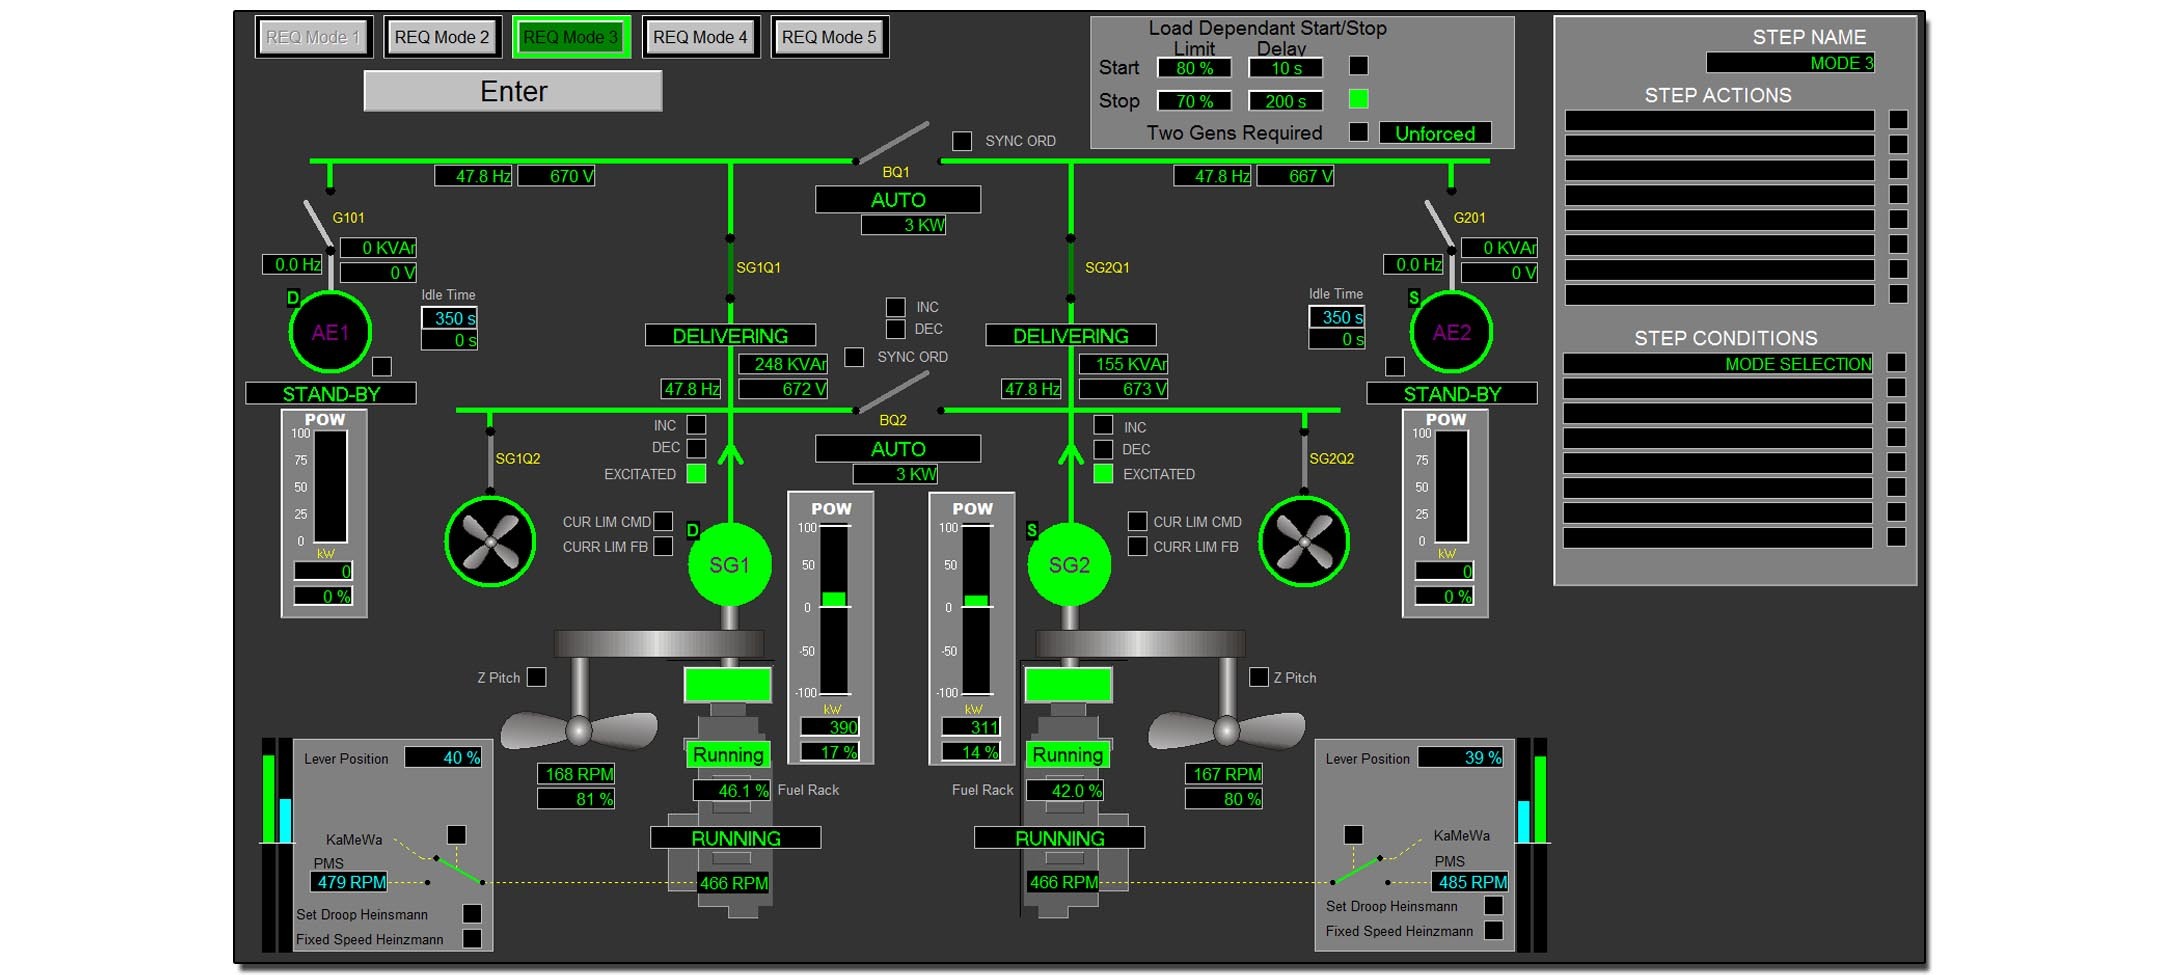2160x975 pixels.
Task: Open the Unforced selection field
Action: coord(1435,133)
